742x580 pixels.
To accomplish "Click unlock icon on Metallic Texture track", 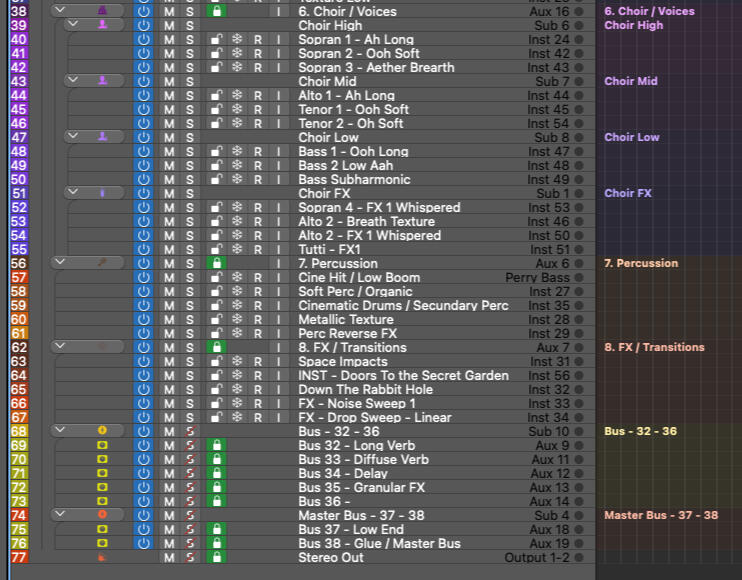I will click(216, 319).
